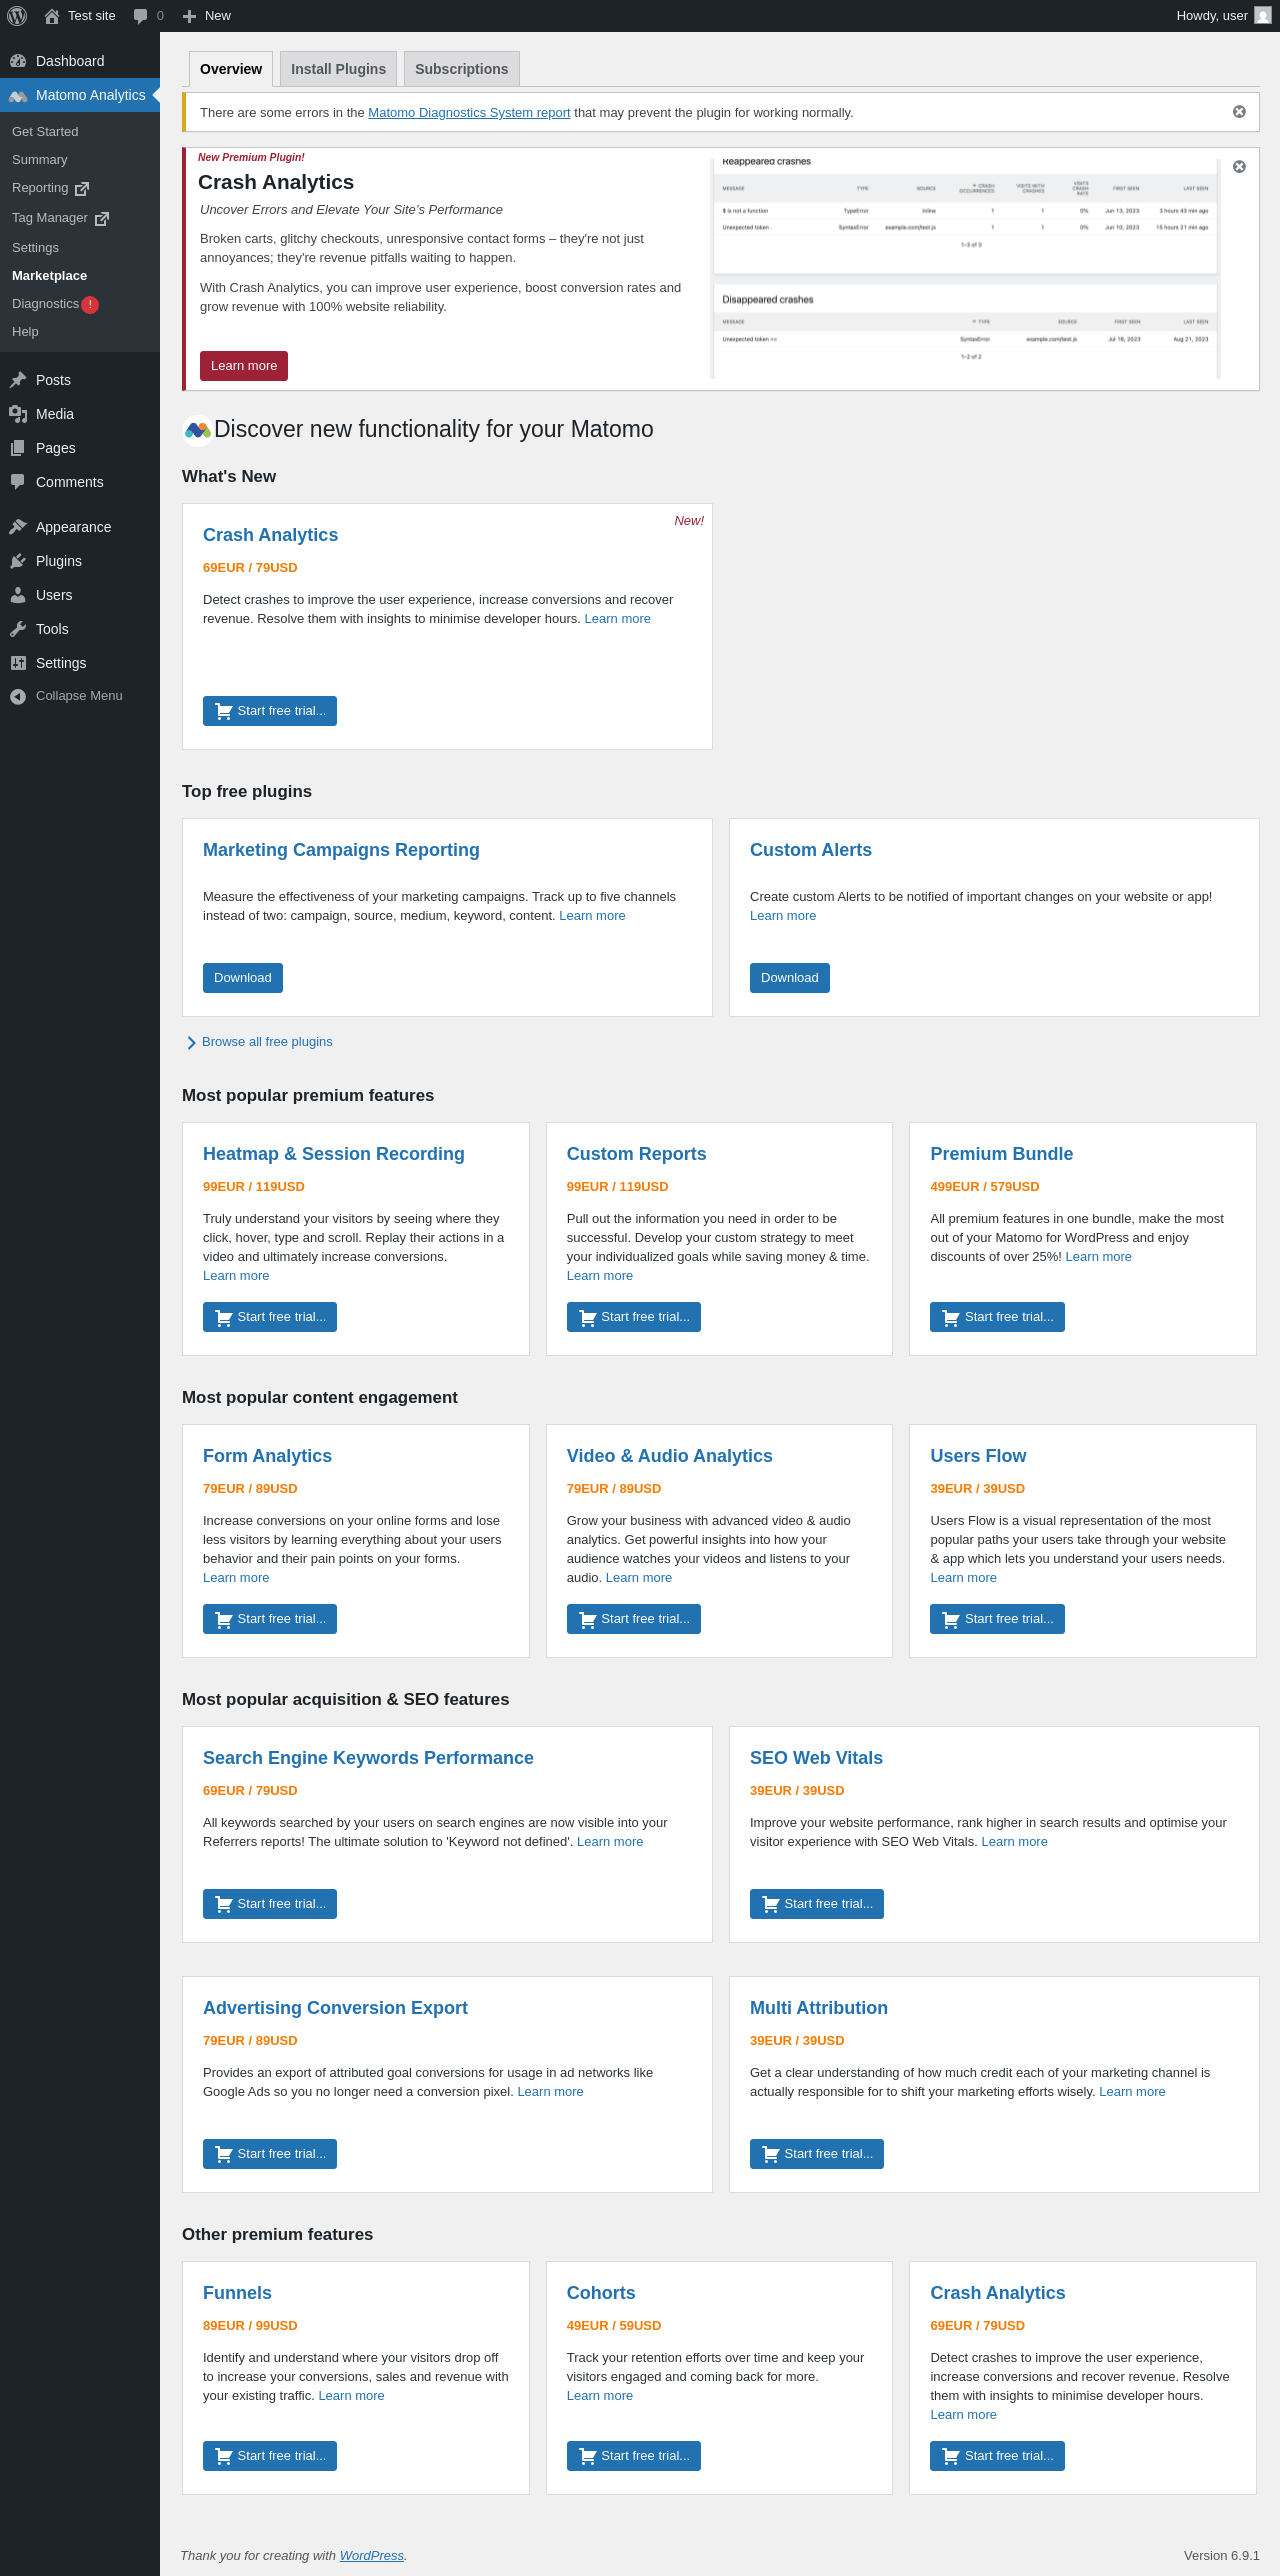Expand Browse all free plugins

(266, 1042)
